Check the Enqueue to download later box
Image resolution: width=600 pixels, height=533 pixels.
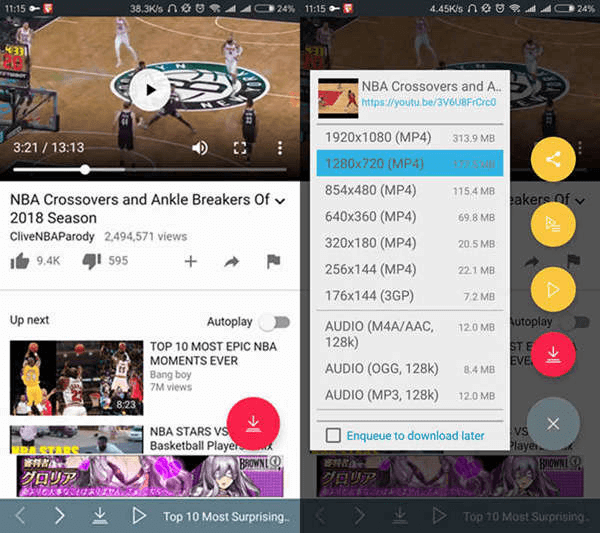click(333, 435)
